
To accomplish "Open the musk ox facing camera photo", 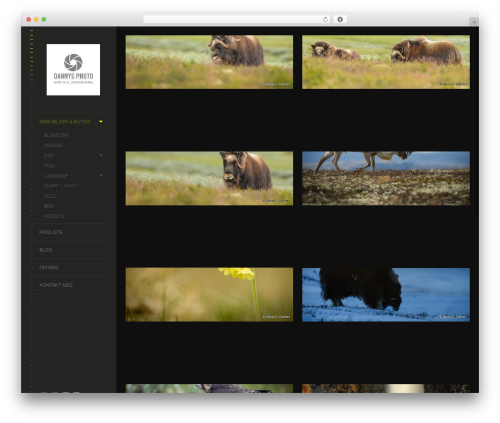I will point(209,178).
